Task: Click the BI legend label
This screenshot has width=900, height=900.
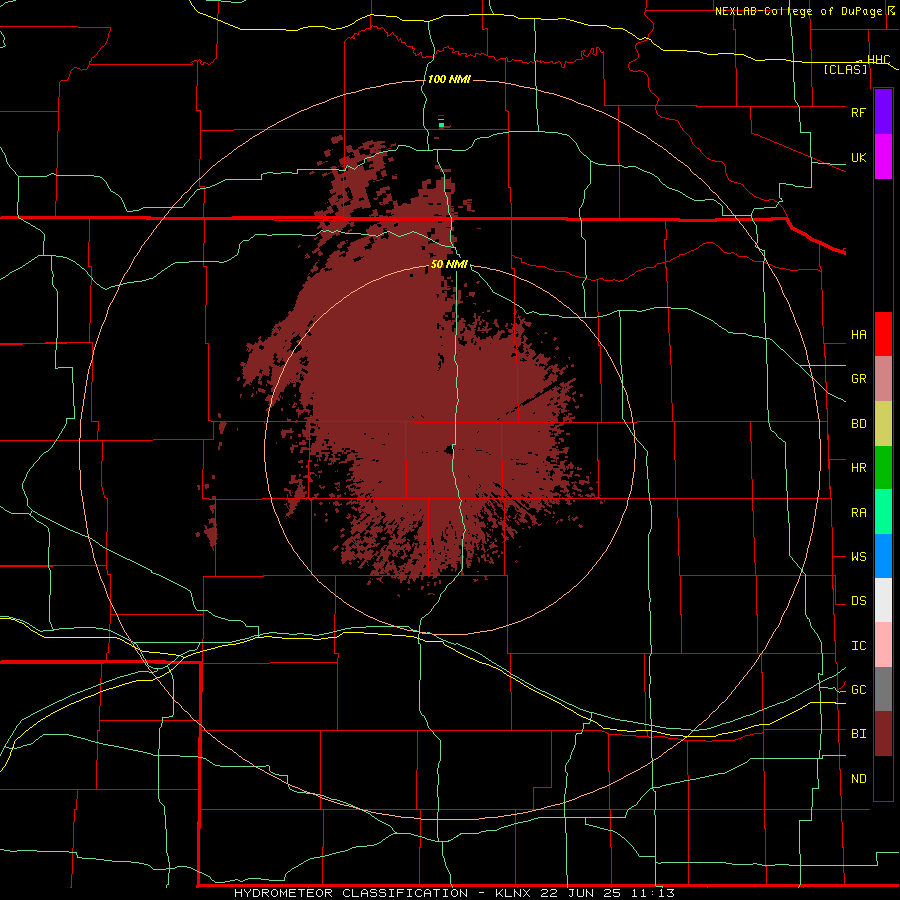Action: tap(858, 734)
